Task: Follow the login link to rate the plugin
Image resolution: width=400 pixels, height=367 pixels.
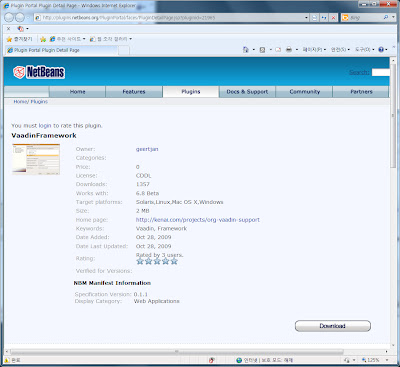Action: click(x=45, y=126)
